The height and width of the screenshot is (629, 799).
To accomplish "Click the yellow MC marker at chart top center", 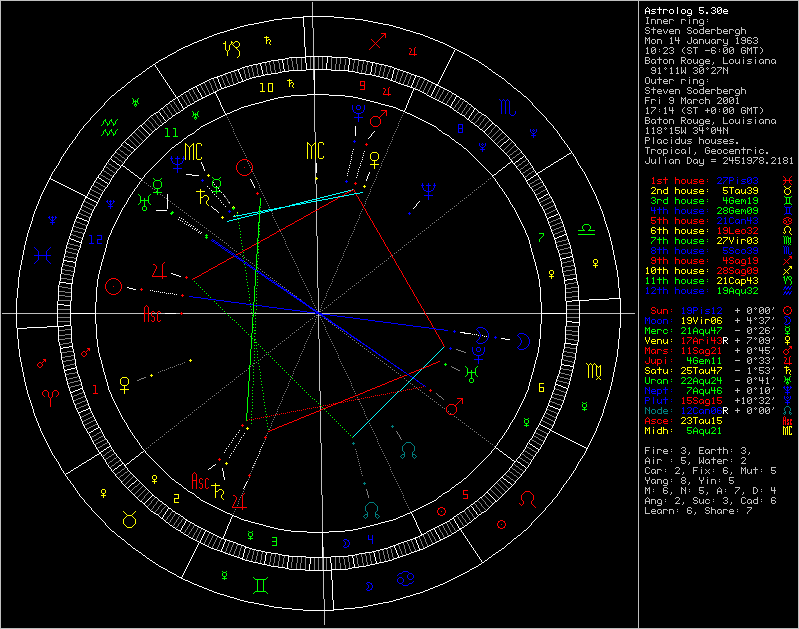I will pos(315,151).
